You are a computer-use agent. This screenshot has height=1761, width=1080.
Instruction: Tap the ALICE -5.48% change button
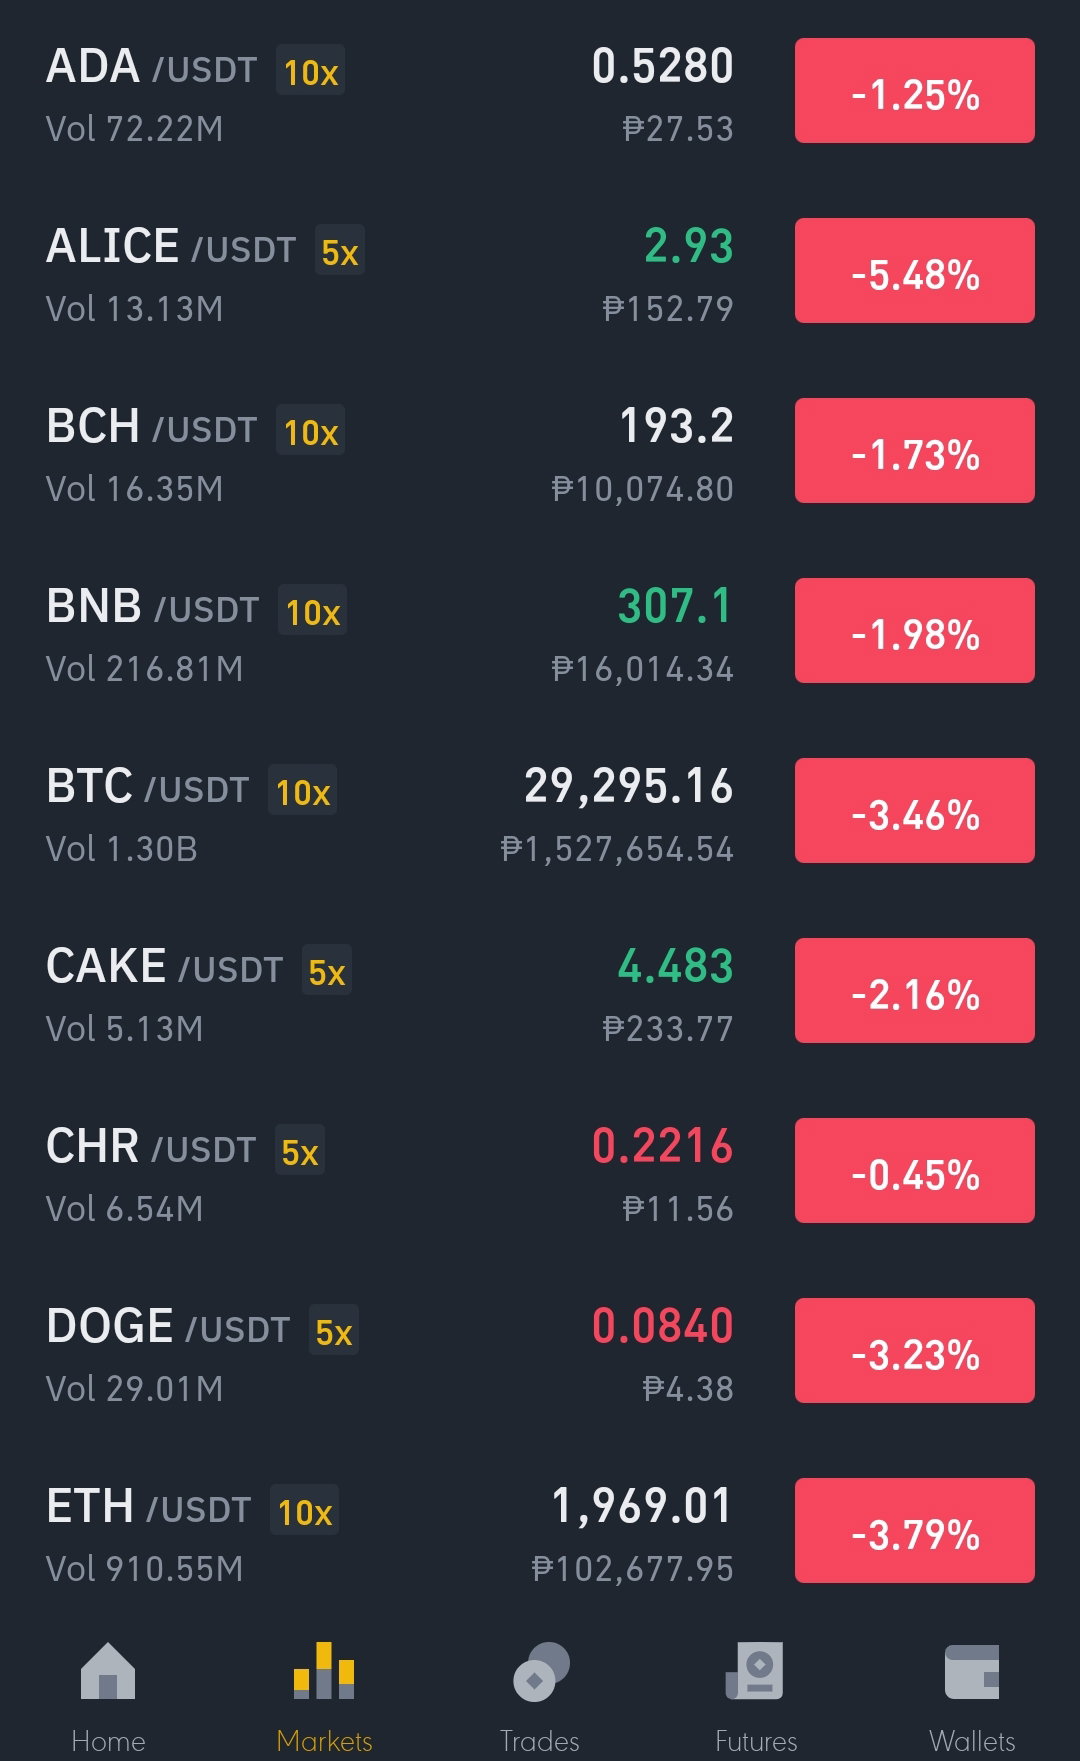(x=915, y=271)
